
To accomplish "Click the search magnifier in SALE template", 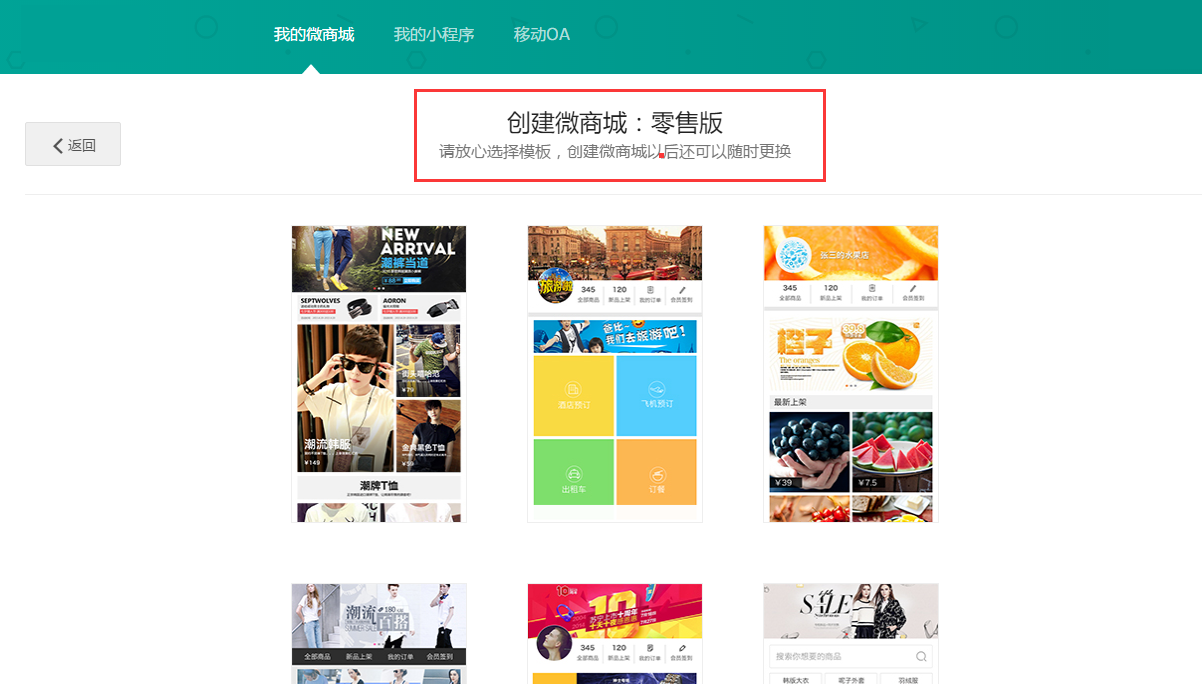I will click(x=921, y=657).
